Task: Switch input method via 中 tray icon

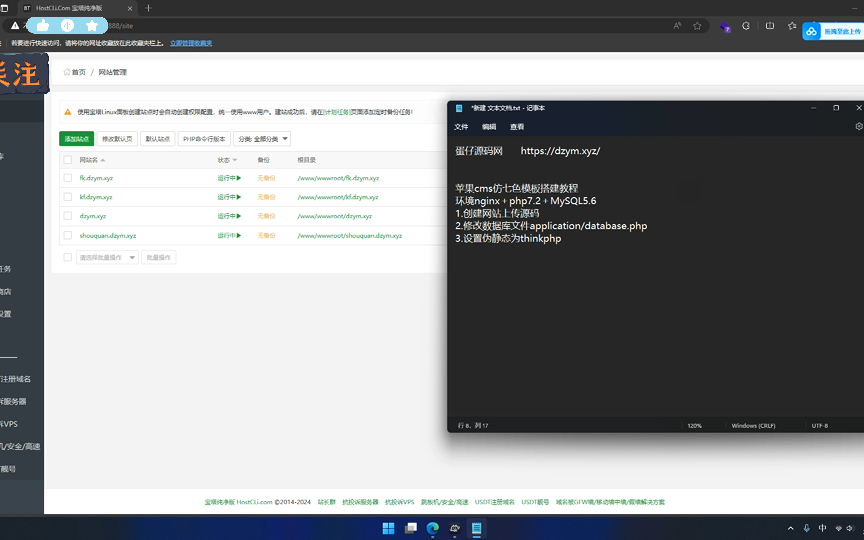Action: point(822,528)
